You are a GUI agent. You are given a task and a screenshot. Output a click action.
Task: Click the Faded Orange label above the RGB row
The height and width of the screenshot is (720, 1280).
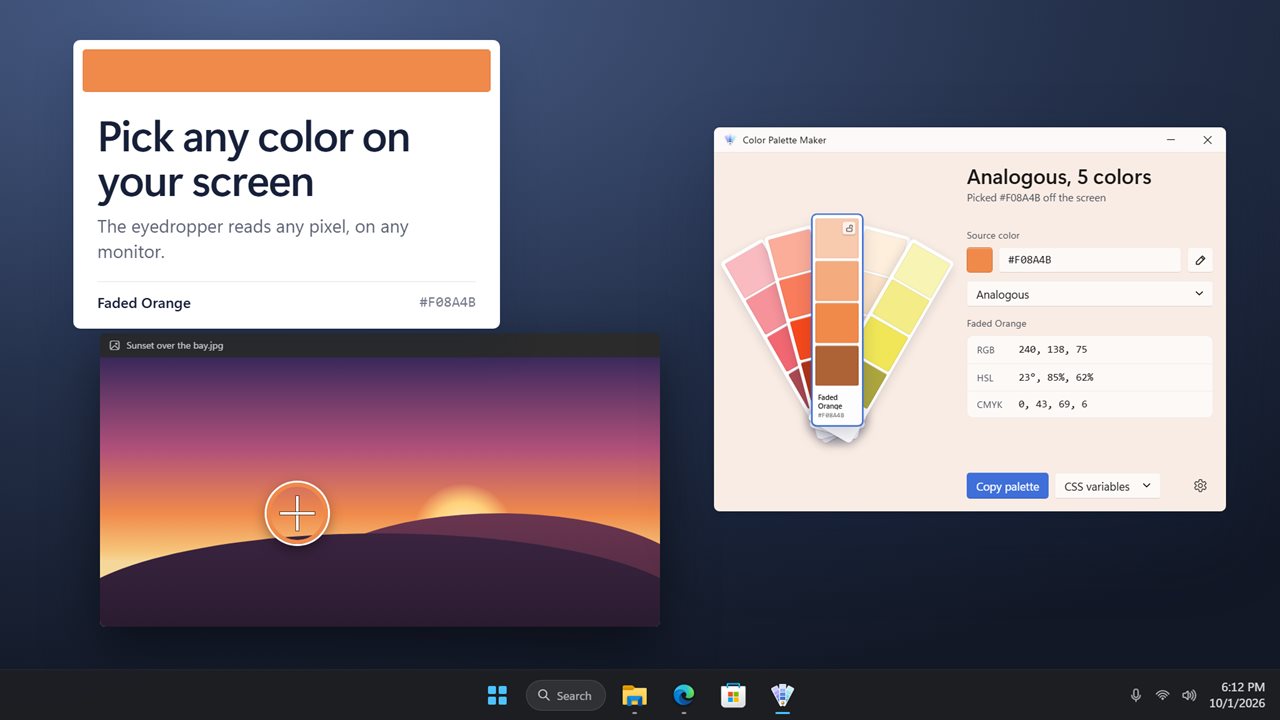[x=997, y=324]
